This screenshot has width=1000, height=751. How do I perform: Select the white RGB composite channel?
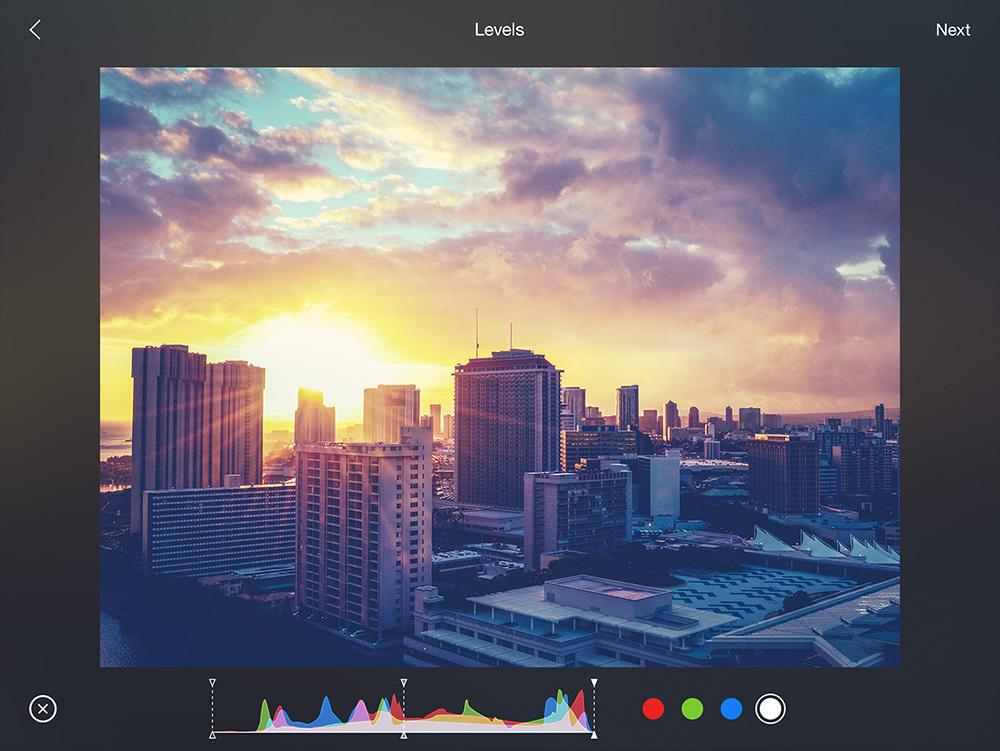(x=770, y=709)
